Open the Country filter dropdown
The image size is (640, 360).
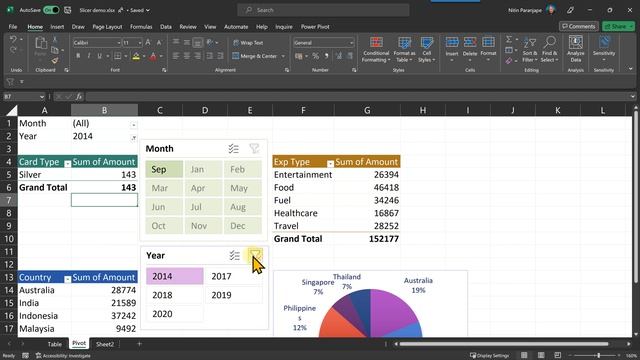tap(67, 279)
